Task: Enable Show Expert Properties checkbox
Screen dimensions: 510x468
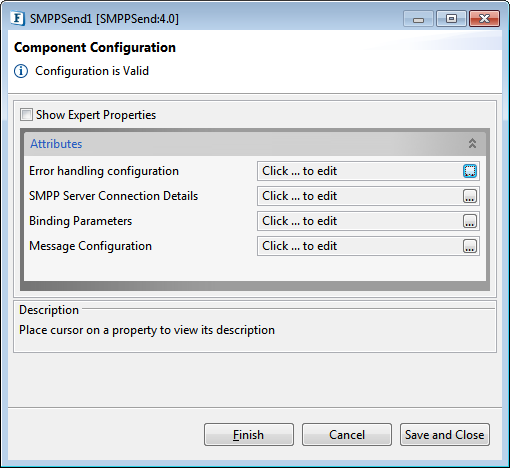Action: point(26,115)
